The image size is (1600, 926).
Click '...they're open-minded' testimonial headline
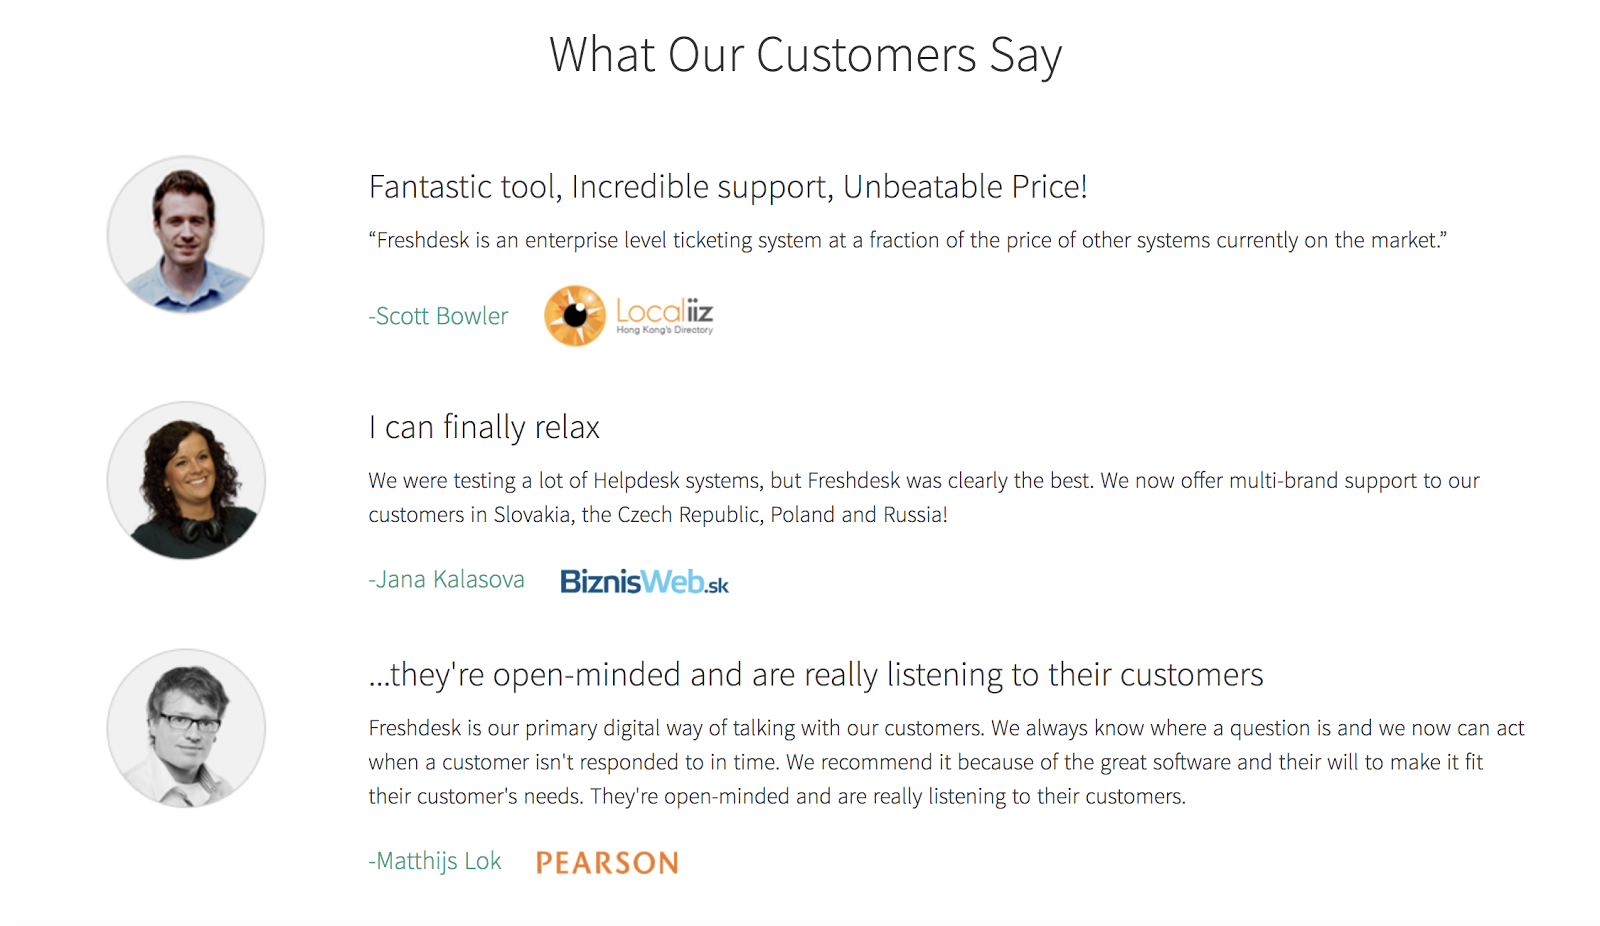[816, 675]
